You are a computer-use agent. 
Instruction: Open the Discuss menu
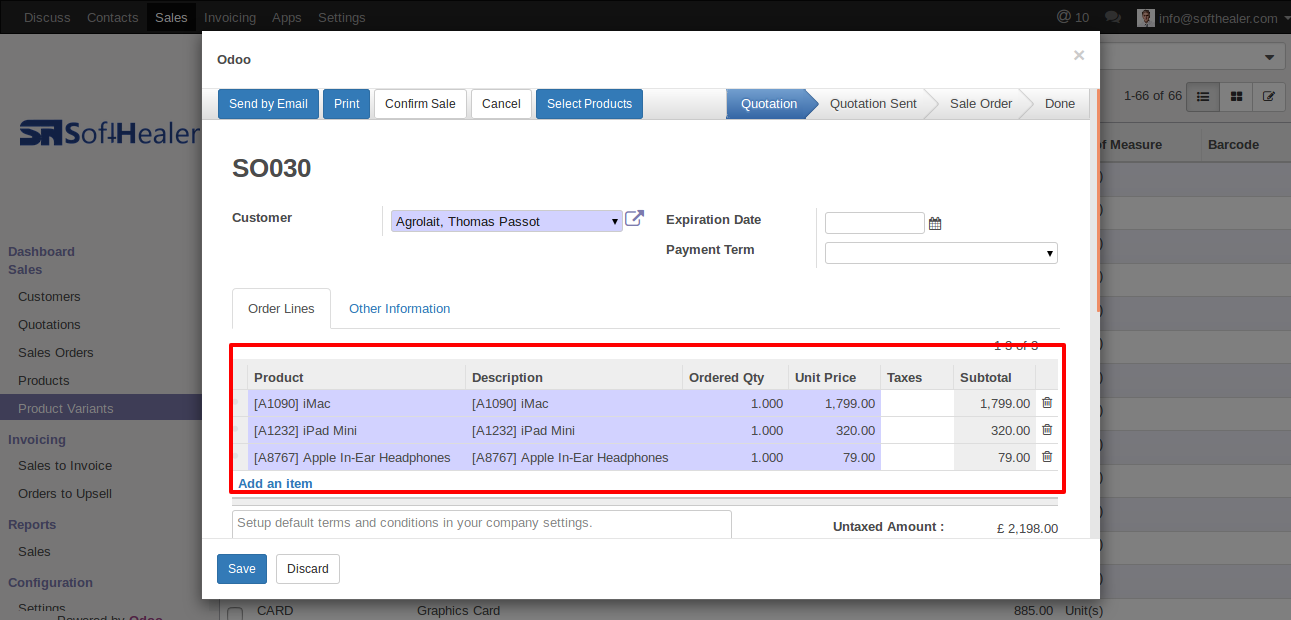coord(47,17)
